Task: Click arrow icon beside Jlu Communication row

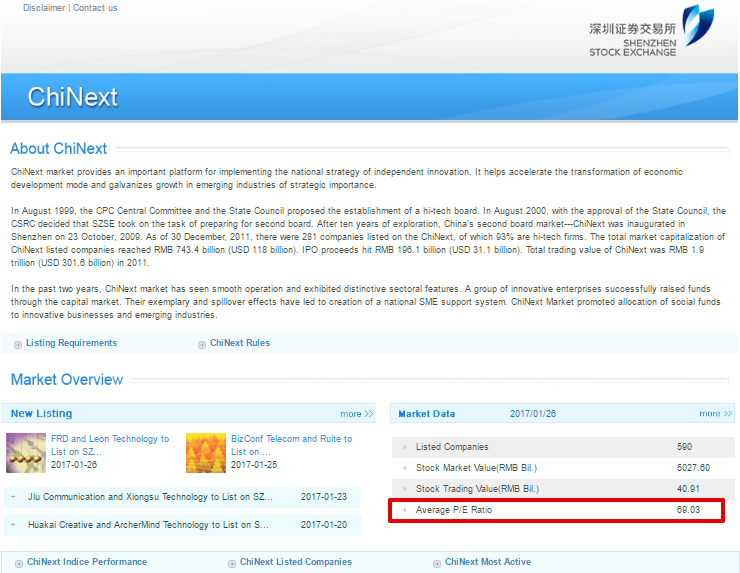Action: pos(13,497)
